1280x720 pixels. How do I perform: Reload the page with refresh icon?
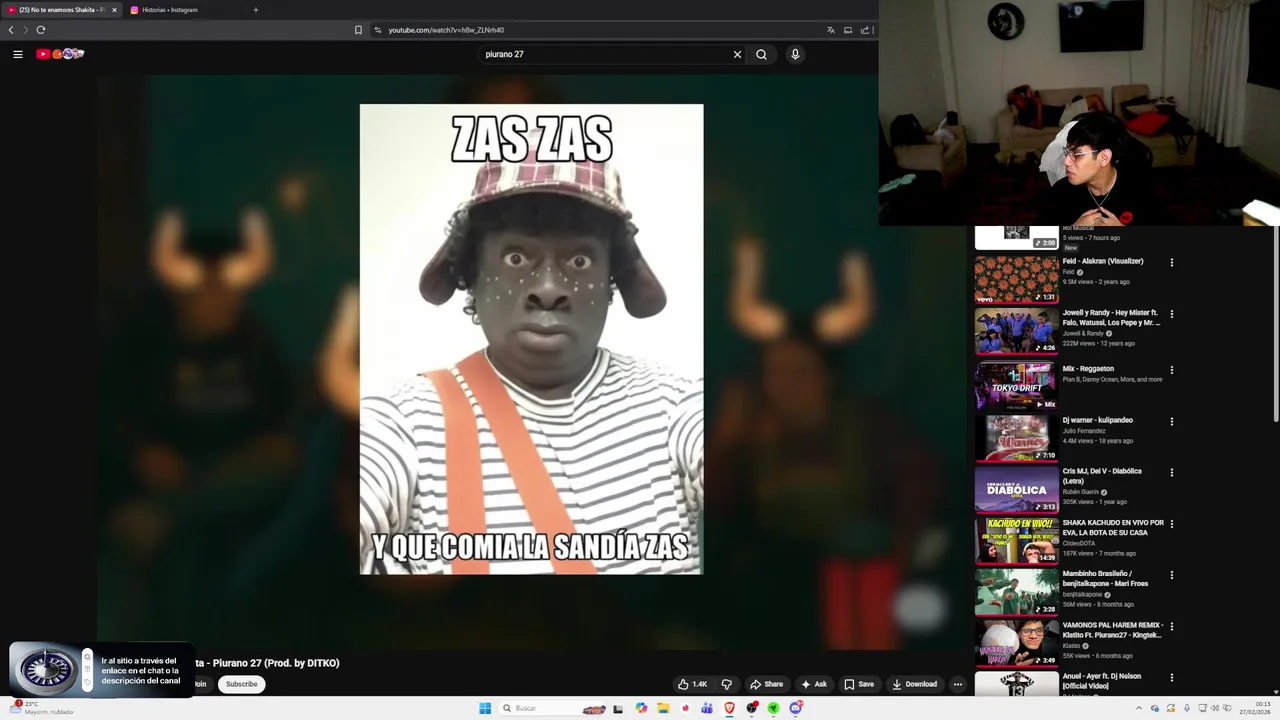point(41,30)
